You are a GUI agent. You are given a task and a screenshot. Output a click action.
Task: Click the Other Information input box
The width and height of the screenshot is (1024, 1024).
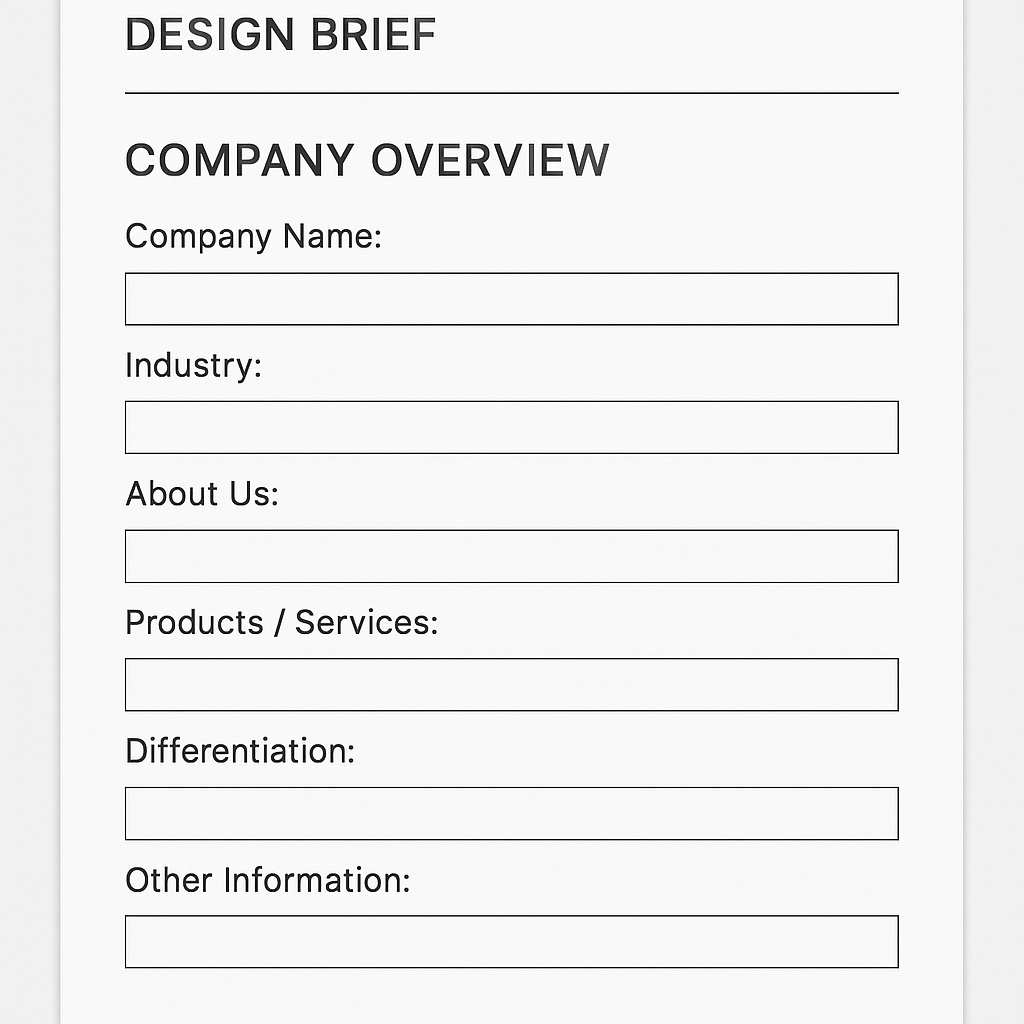tap(511, 942)
